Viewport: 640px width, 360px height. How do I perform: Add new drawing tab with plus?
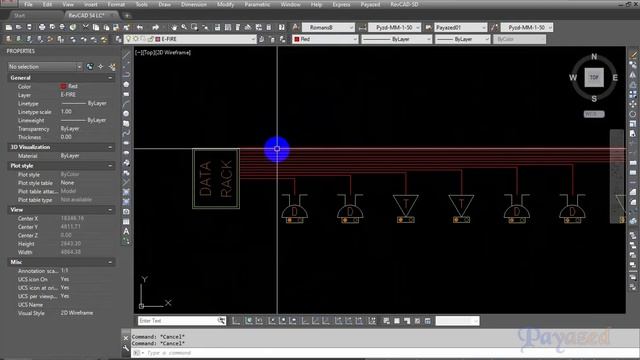click(x=127, y=16)
